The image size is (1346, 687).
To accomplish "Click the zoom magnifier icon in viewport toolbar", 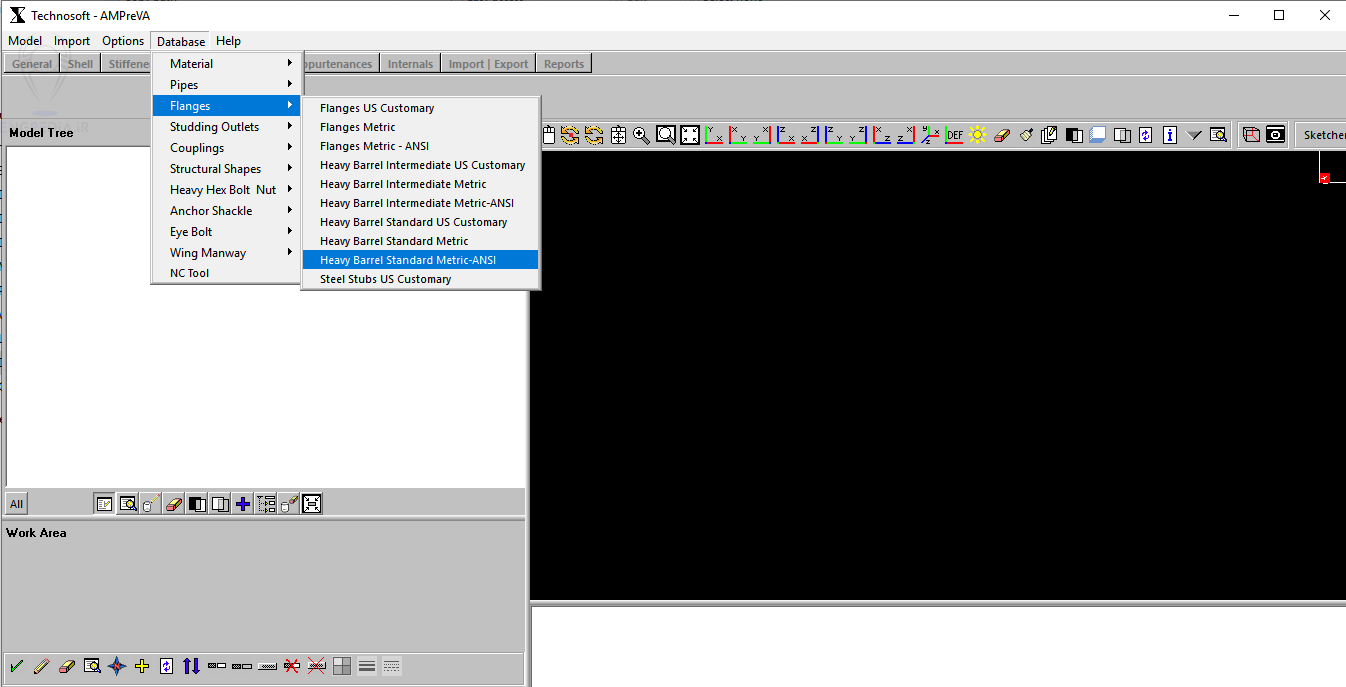I will pyautogui.click(x=642, y=135).
